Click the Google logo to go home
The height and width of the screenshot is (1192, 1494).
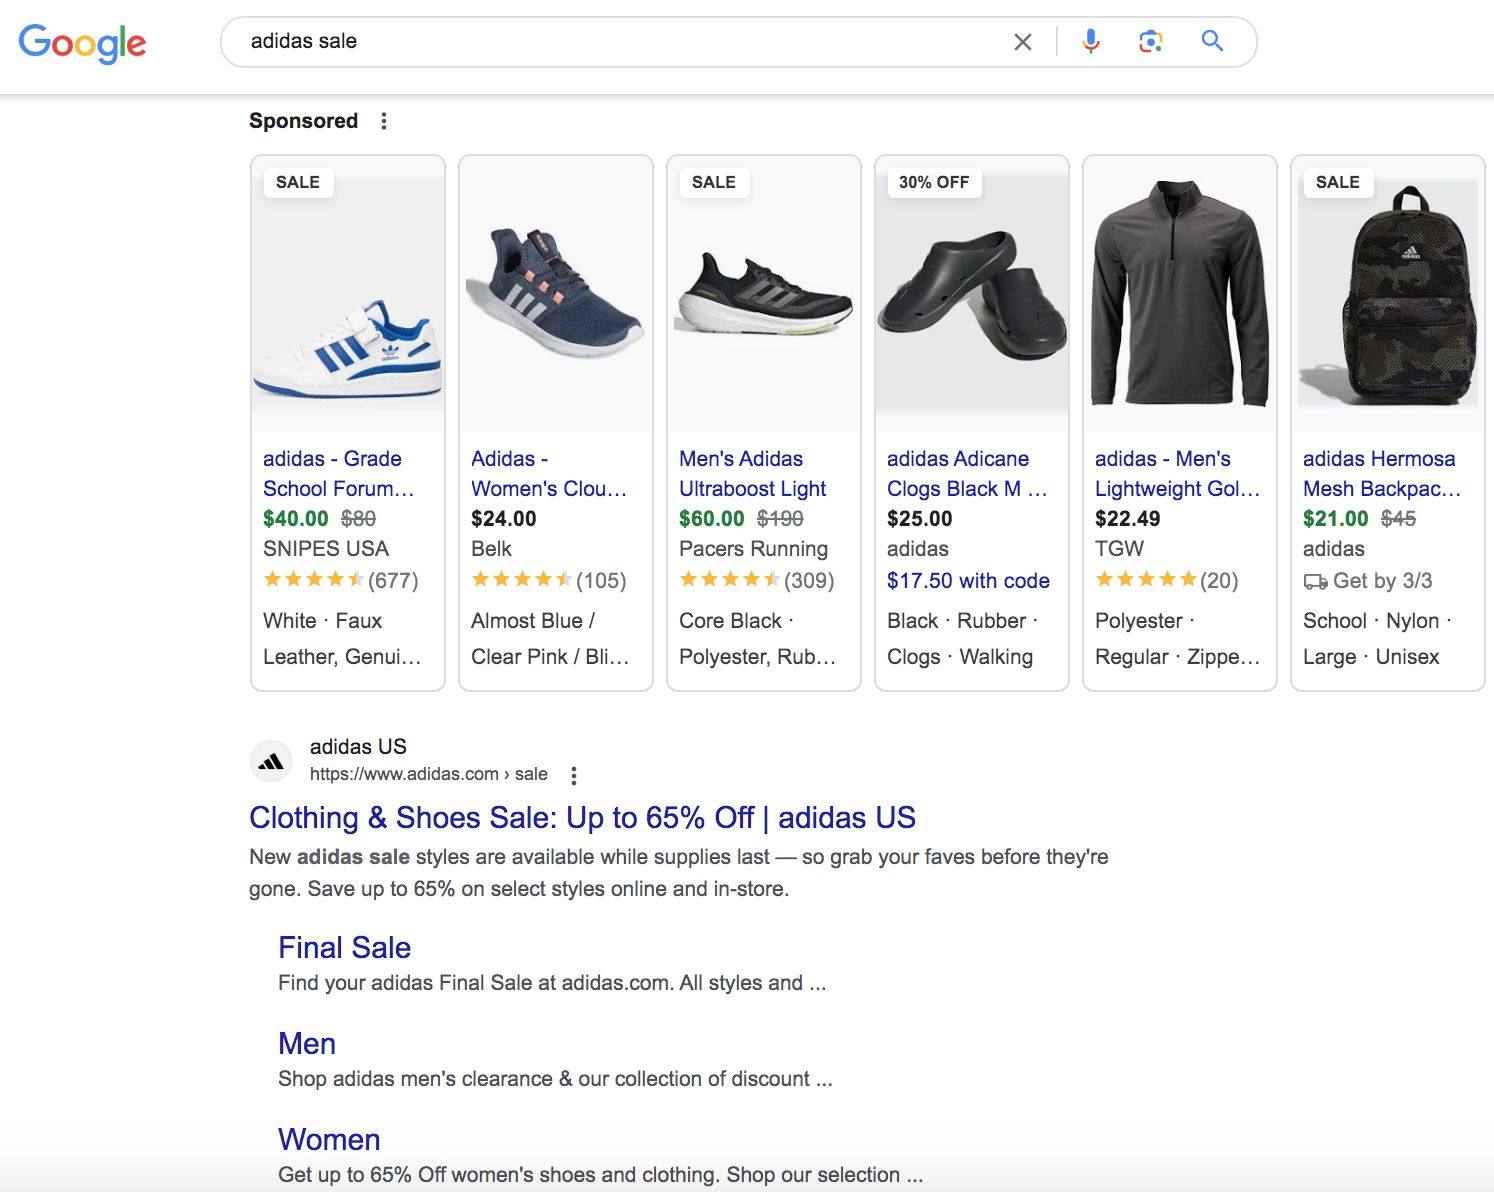[83, 43]
